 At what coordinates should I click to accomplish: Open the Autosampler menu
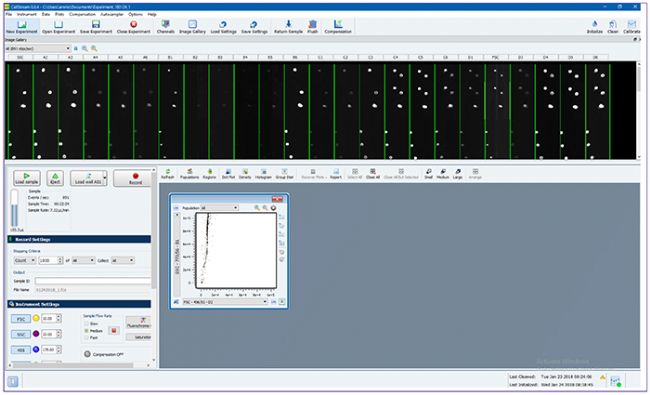[x=112, y=14]
